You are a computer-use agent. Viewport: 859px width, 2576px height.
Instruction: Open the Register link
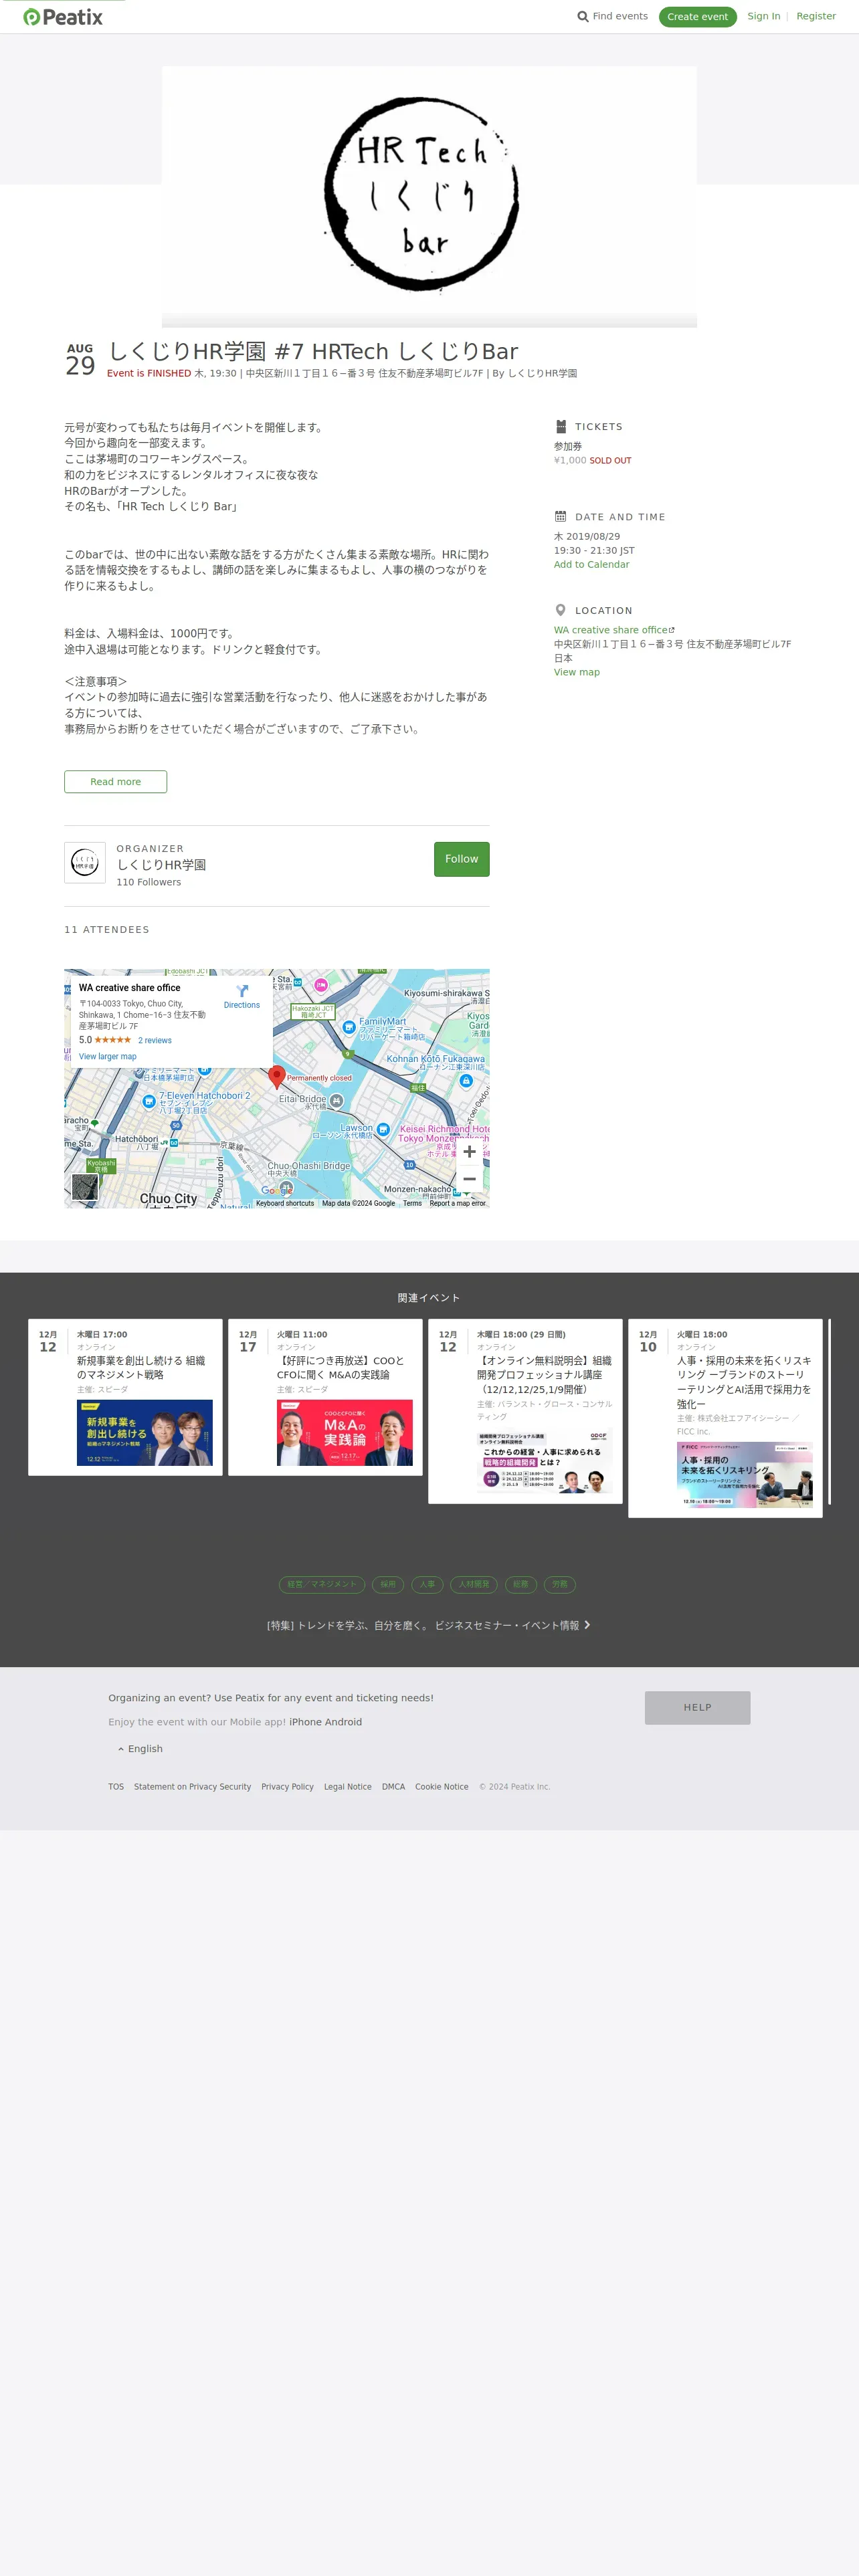tap(815, 16)
